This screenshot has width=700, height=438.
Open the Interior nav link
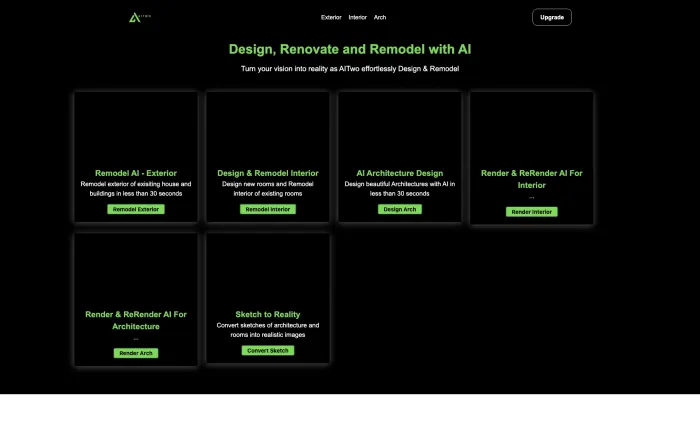(x=358, y=17)
